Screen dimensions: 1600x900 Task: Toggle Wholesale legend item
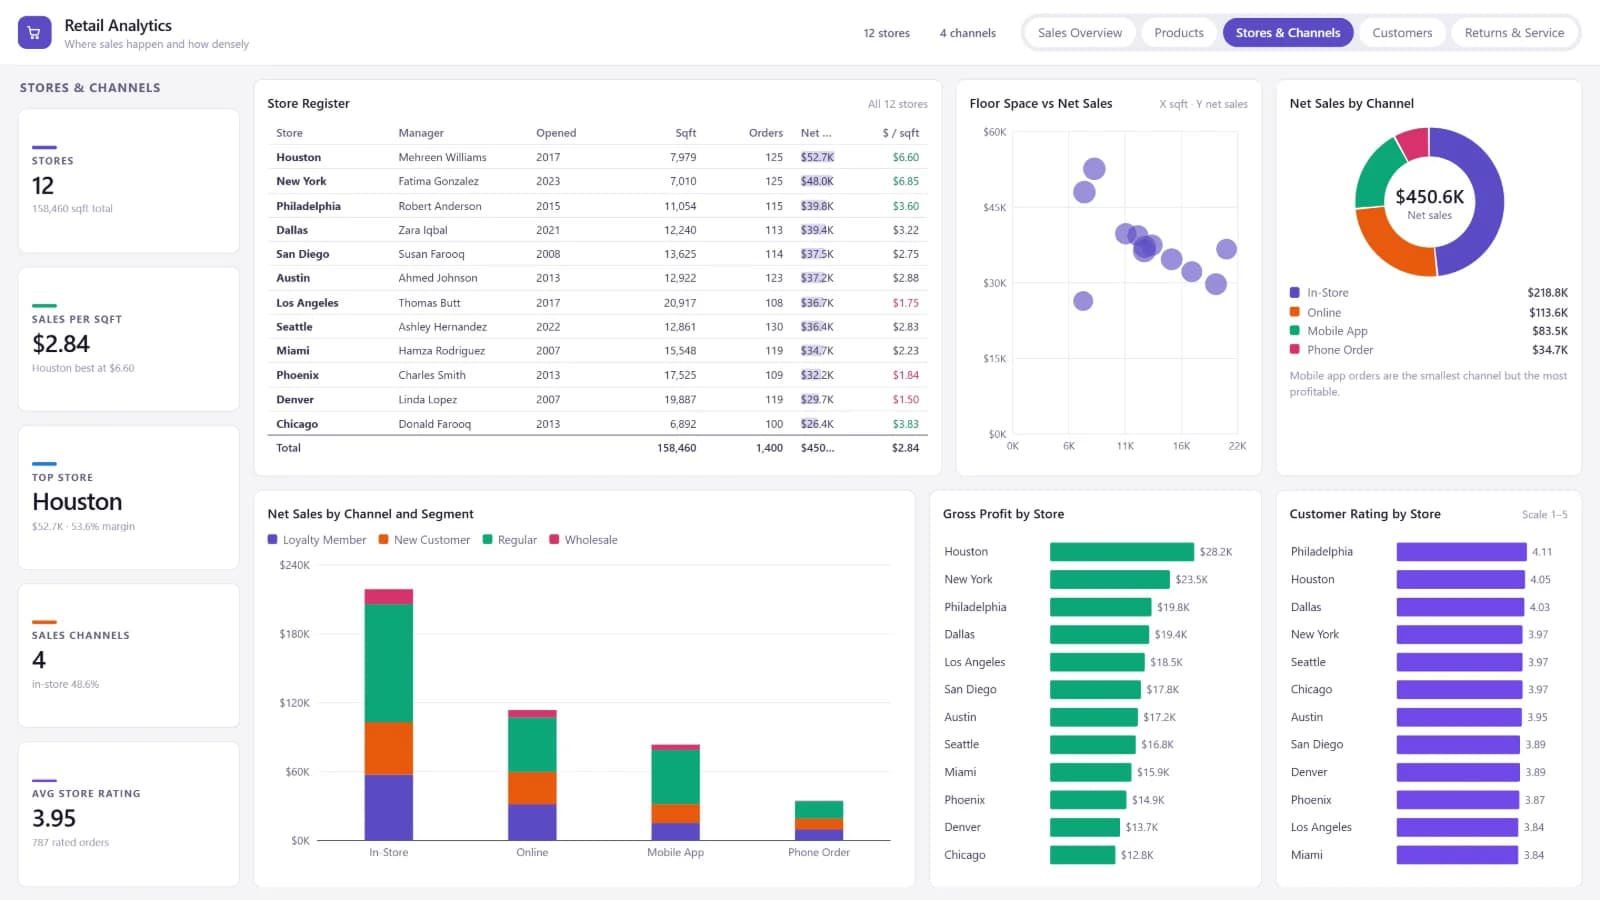pos(583,540)
